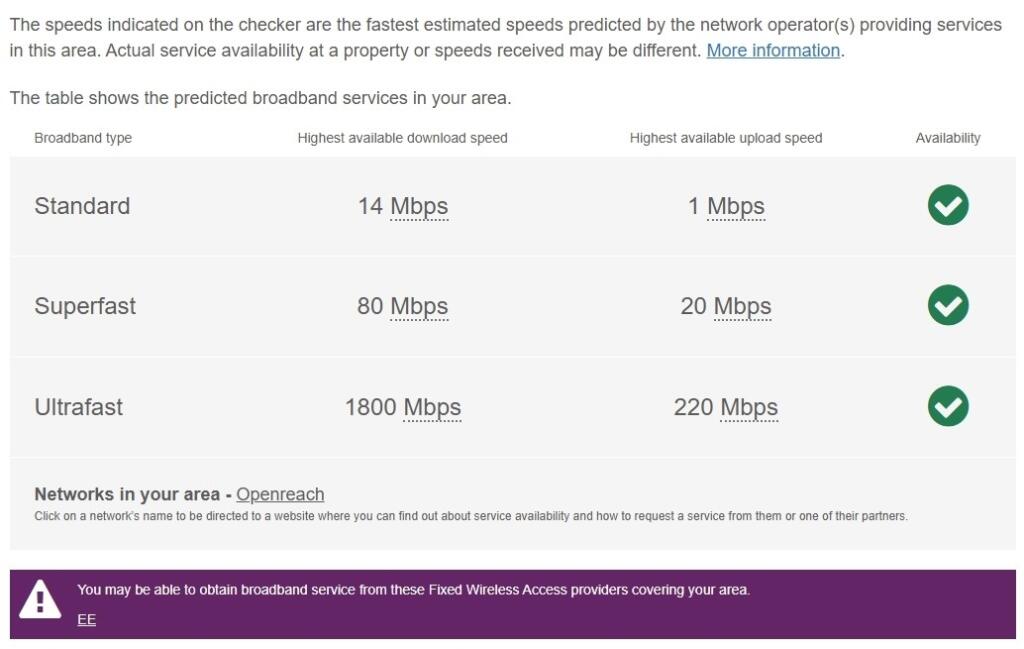Select the Superfast broadband type label
This screenshot has height=649, width=1024.
click(85, 306)
